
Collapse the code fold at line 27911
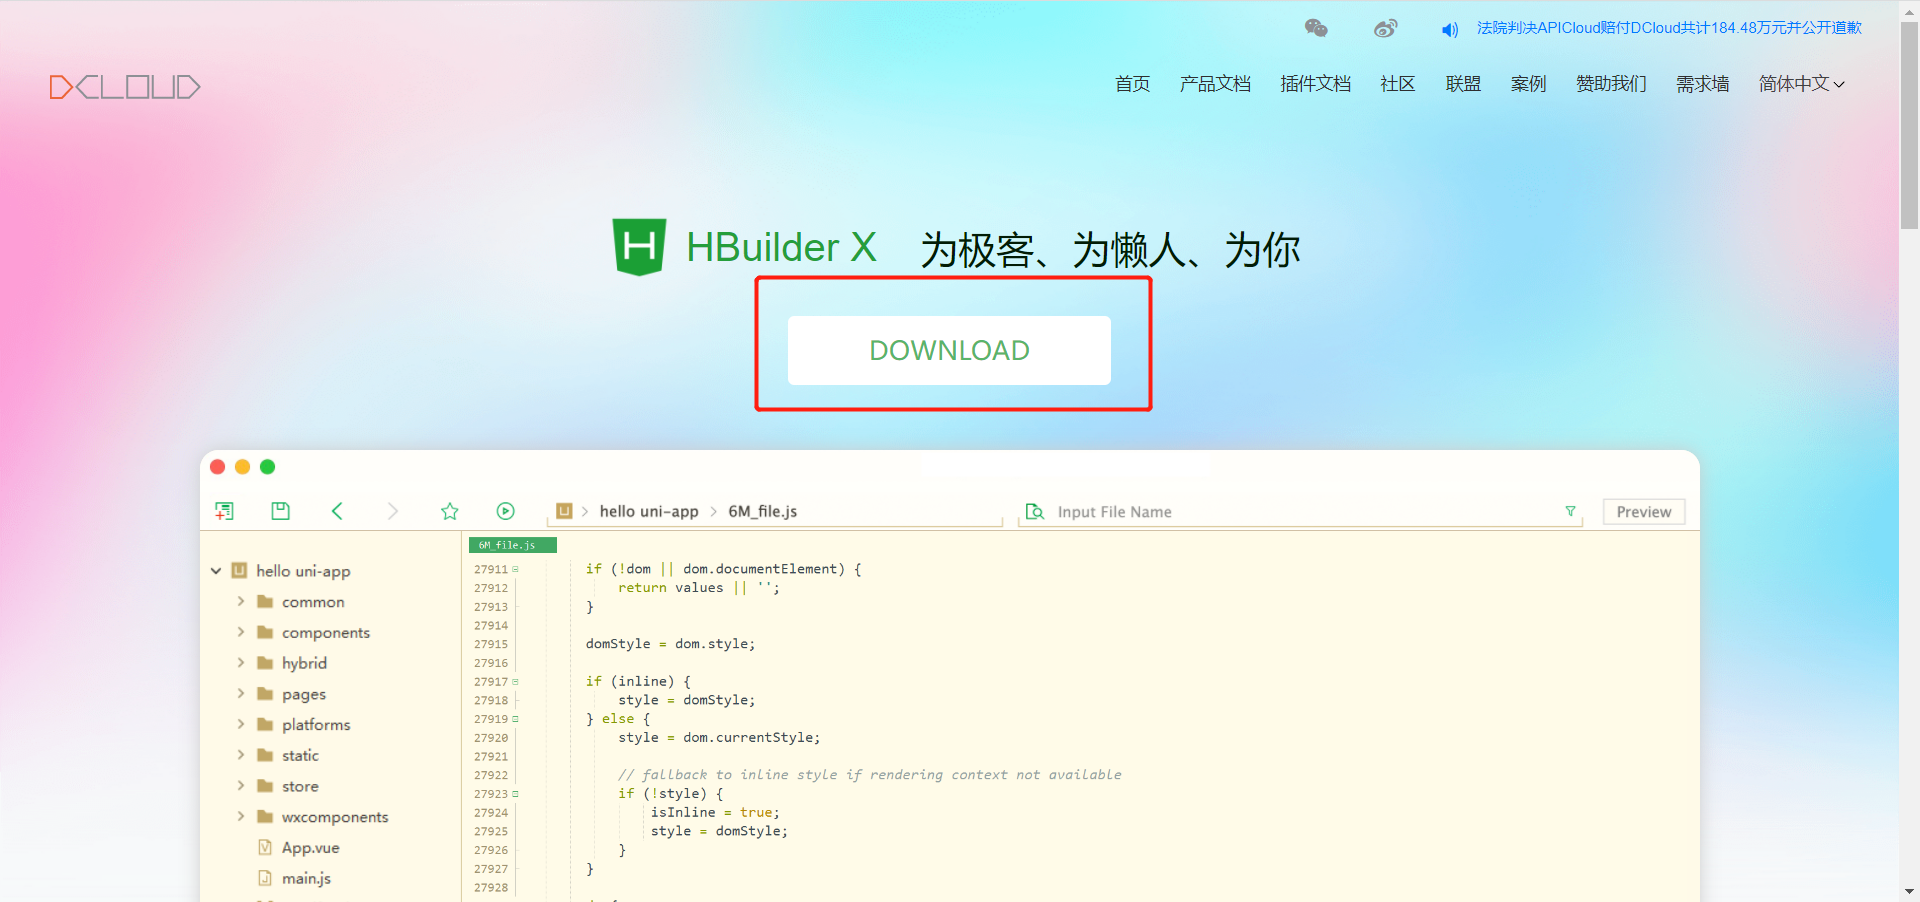(514, 568)
